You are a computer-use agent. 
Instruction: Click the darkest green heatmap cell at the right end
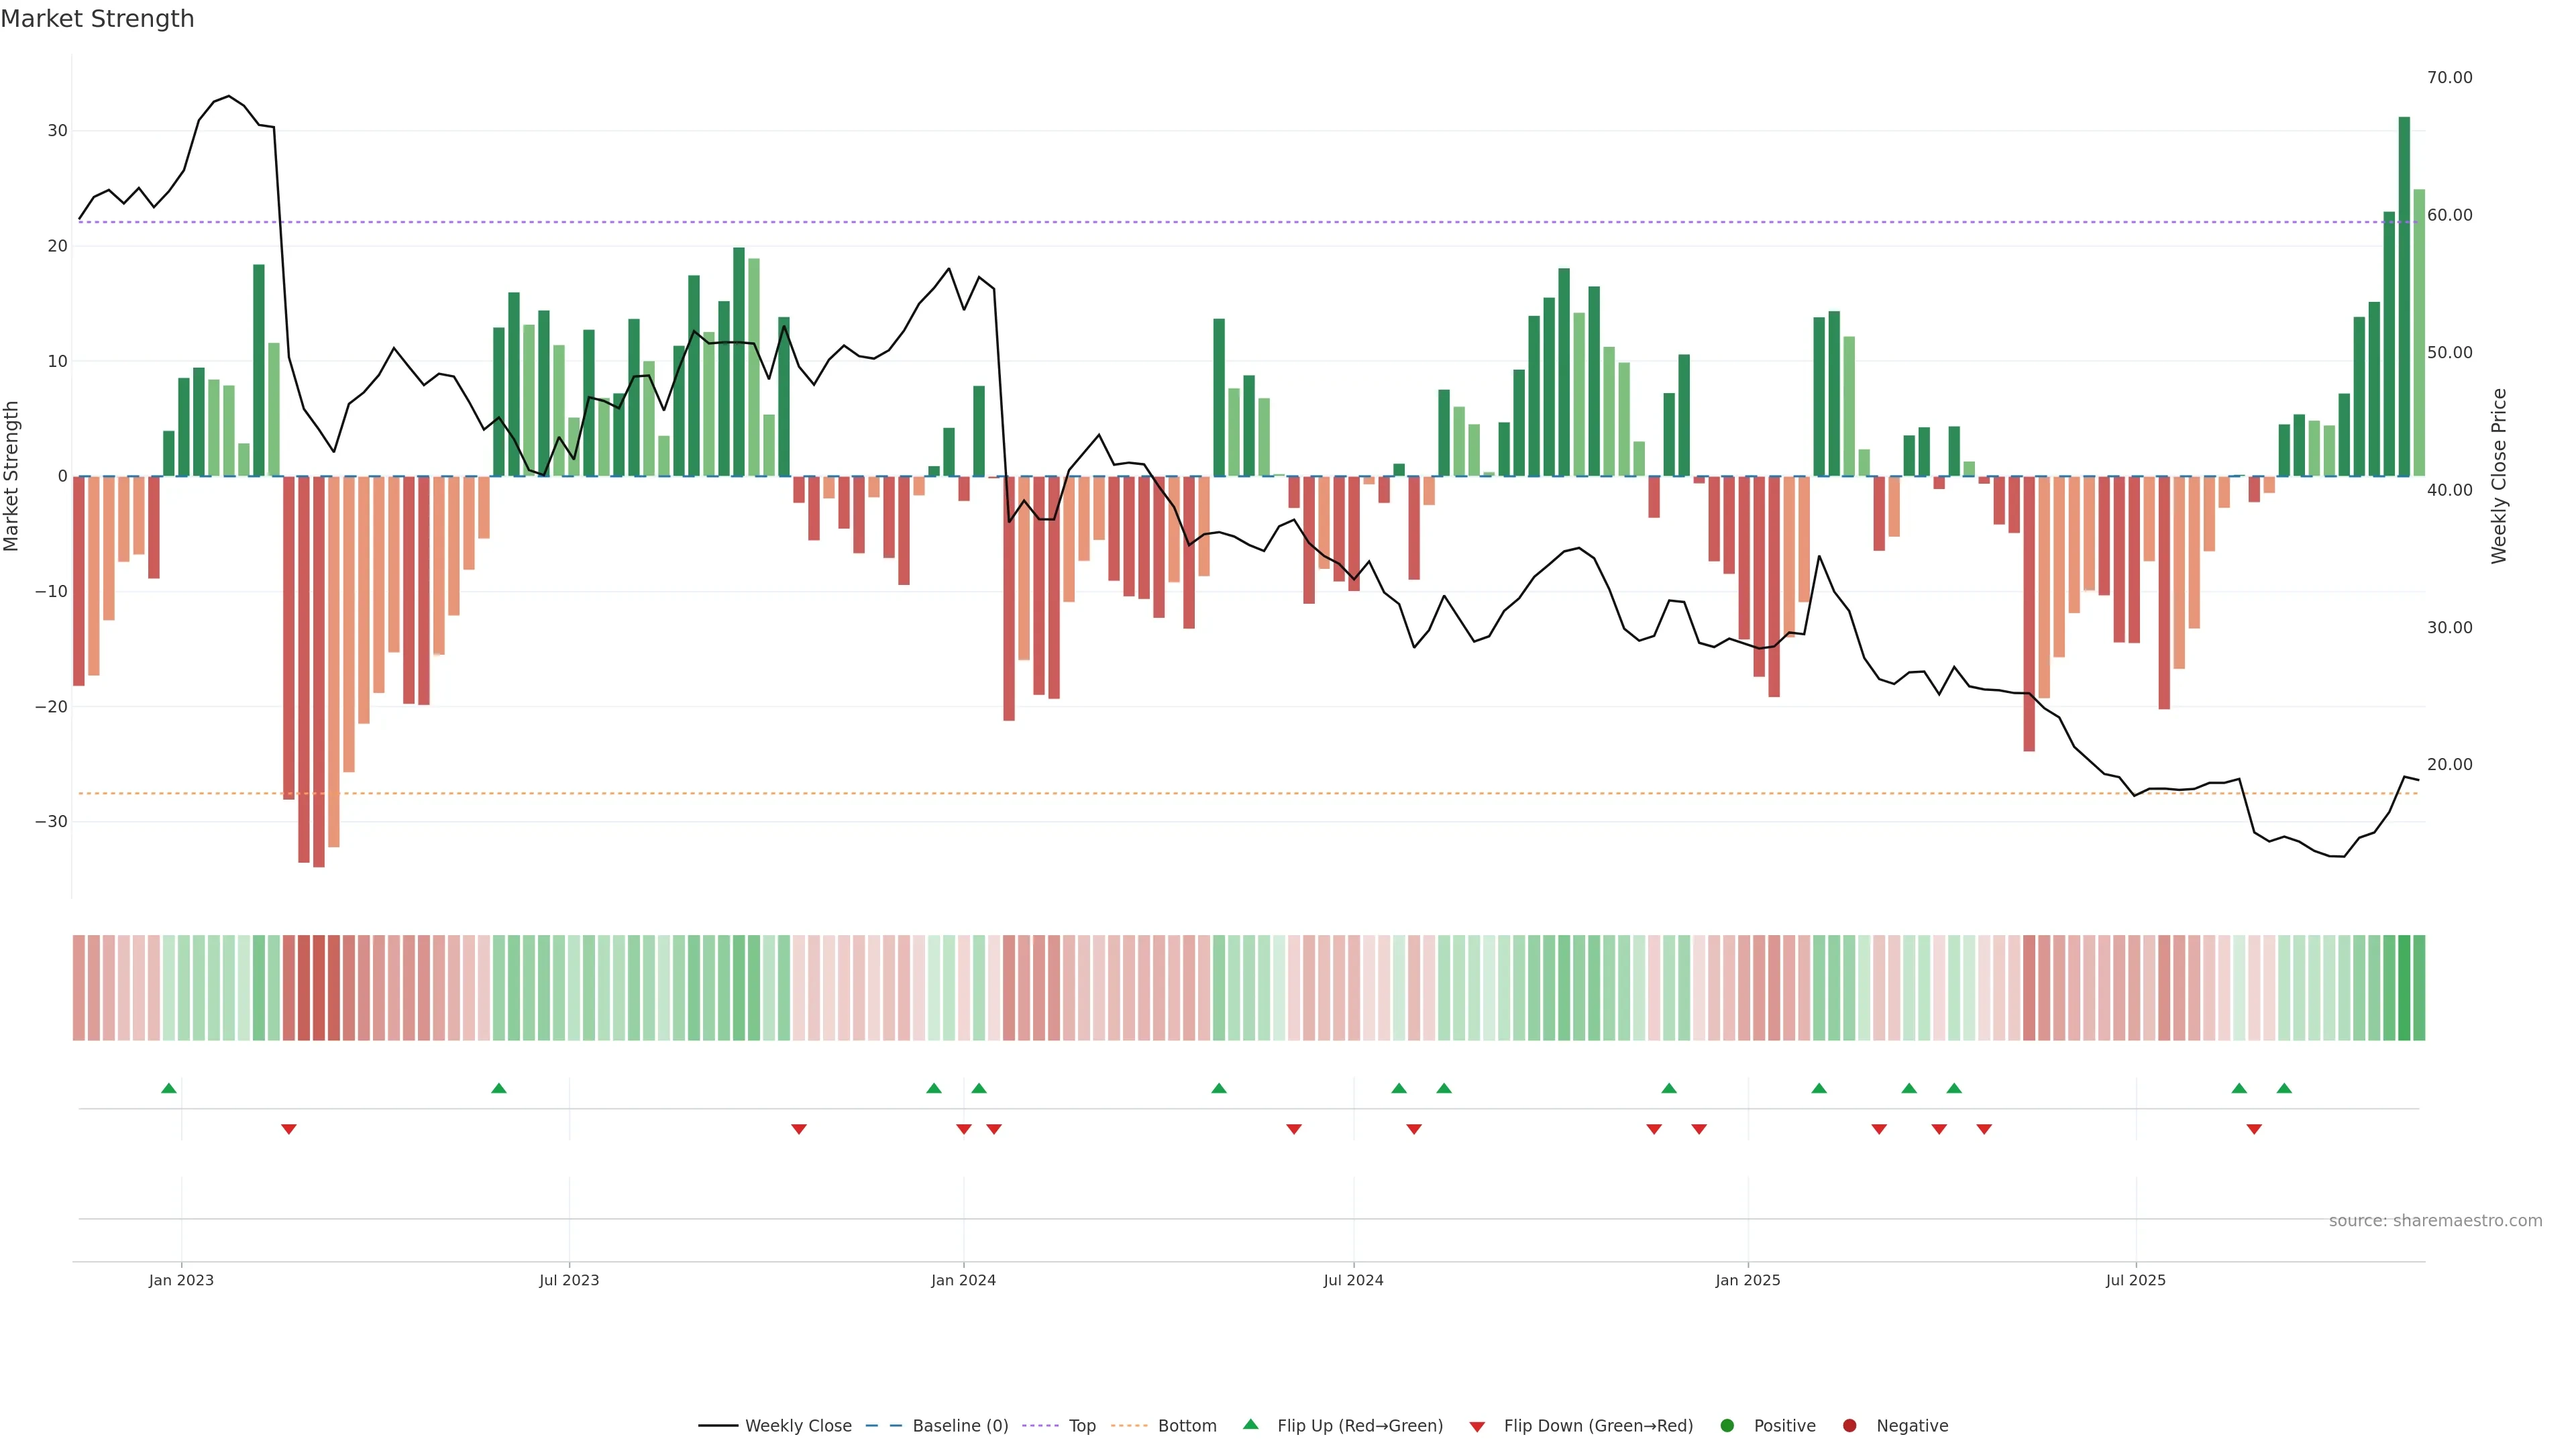point(2404,987)
